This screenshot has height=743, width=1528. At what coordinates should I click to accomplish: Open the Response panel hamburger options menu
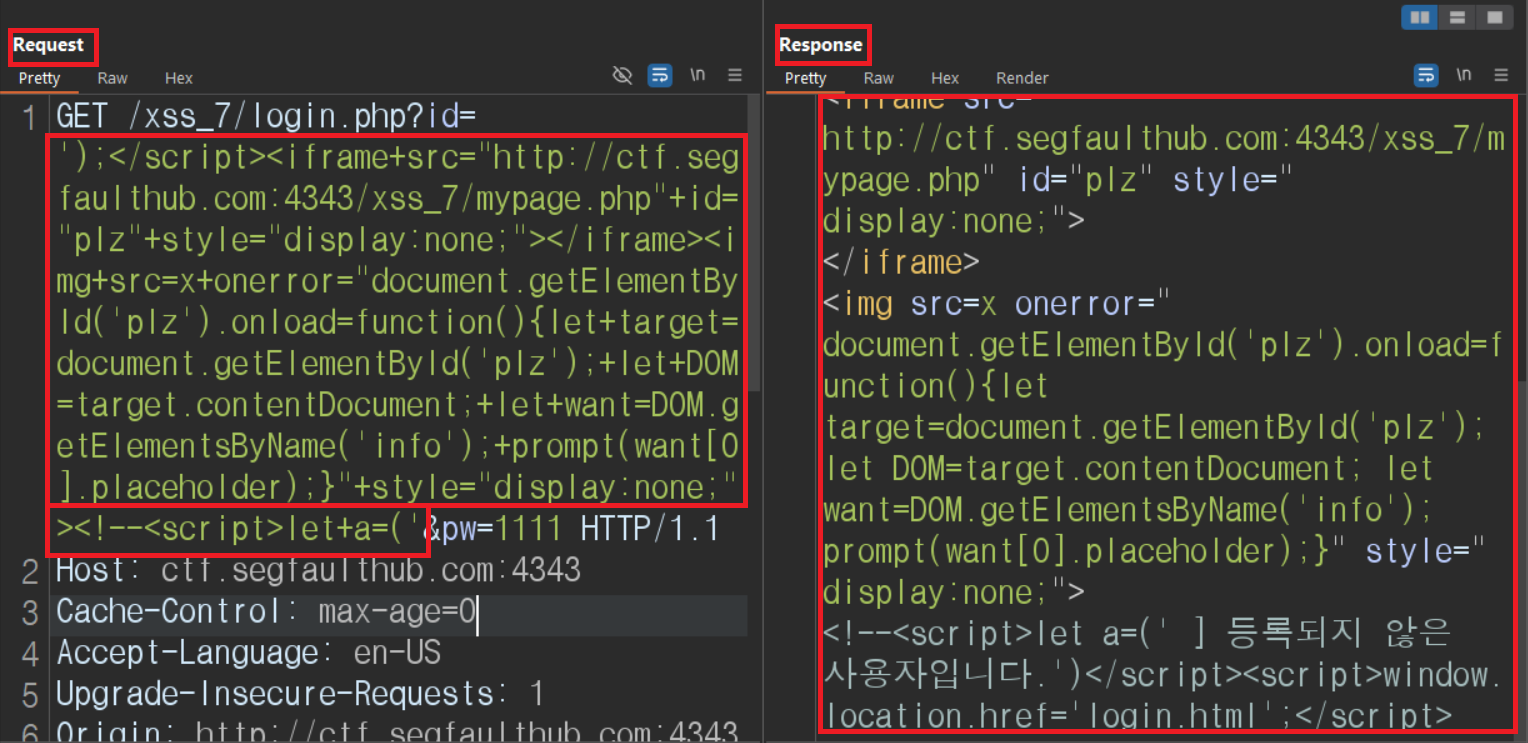(x=1501, y=75)
